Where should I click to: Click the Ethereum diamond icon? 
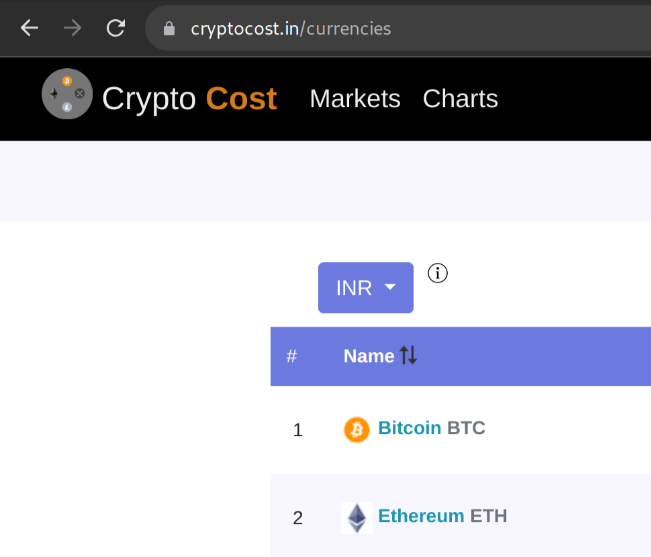(x=357, y=518)
